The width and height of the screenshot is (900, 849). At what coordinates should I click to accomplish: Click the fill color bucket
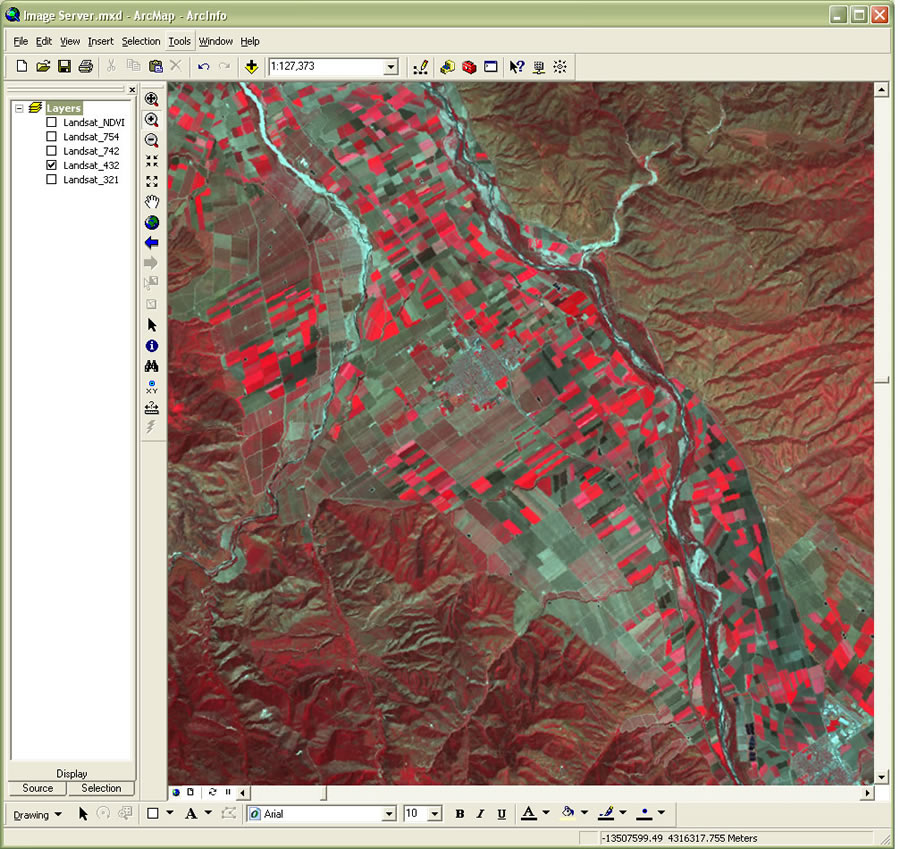tap(568, 813)
